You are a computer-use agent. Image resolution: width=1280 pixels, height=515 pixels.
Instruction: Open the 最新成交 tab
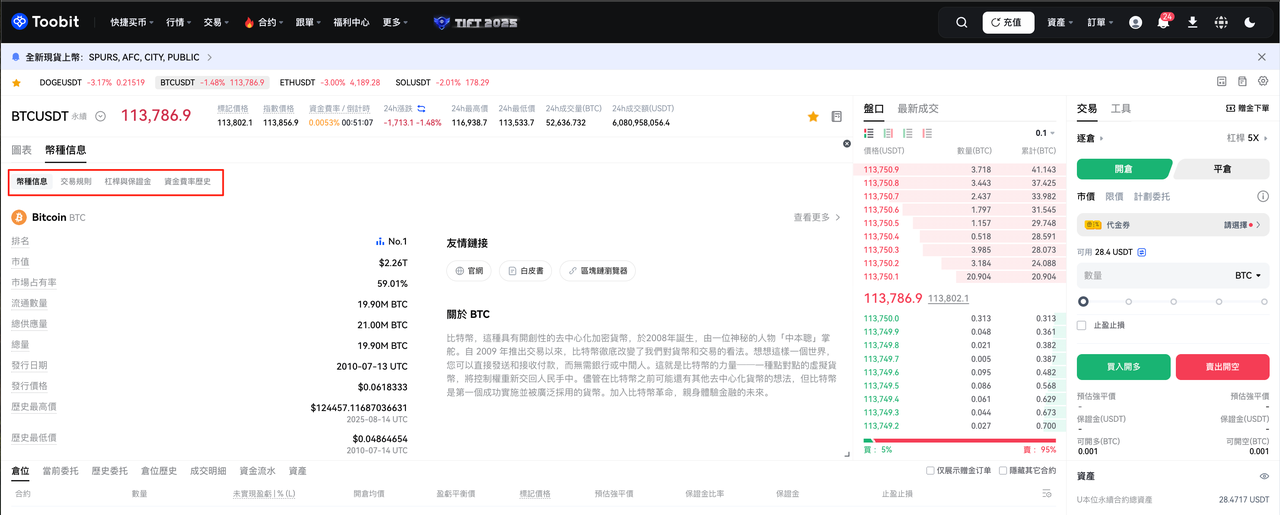[918, 108]
